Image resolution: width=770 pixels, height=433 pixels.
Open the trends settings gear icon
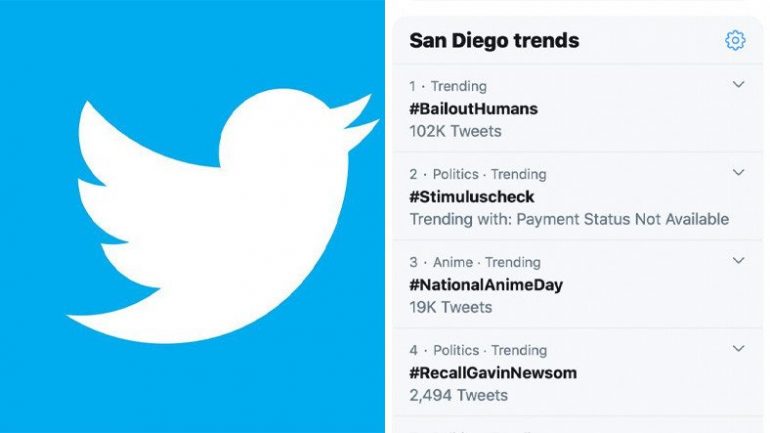click(735, 40)
